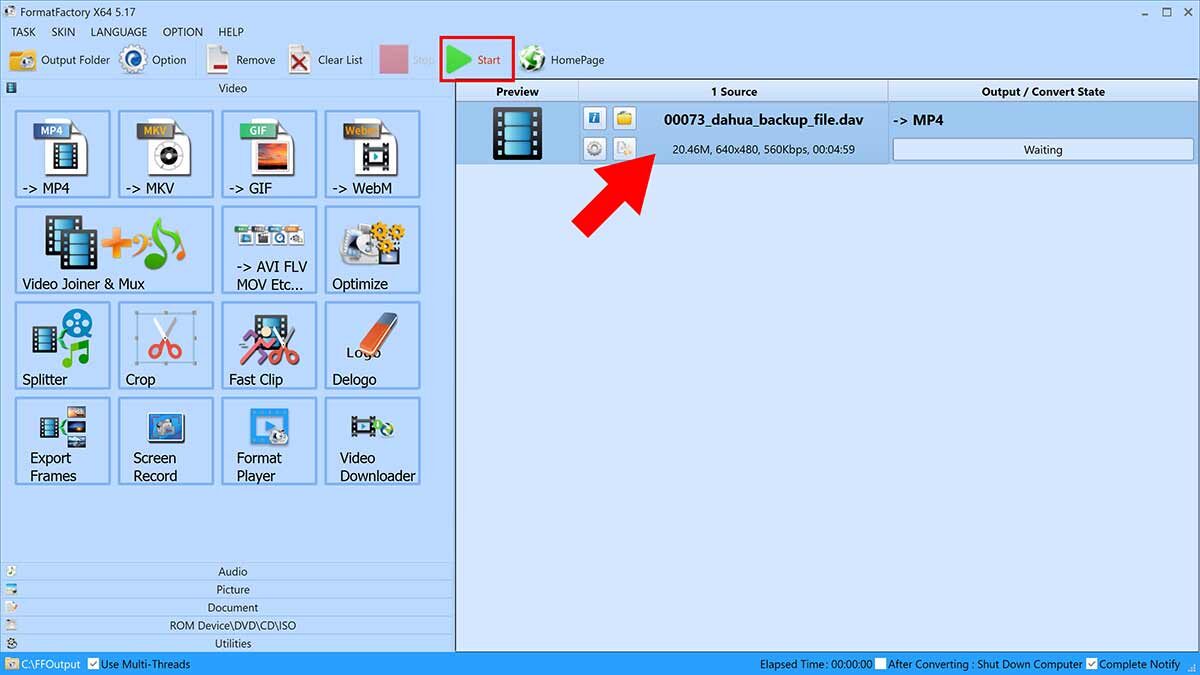The width and height of the screenshot is (1200, 675).
Task: Open the LANGUAGE menu
Action: click(x=118, y=31)
